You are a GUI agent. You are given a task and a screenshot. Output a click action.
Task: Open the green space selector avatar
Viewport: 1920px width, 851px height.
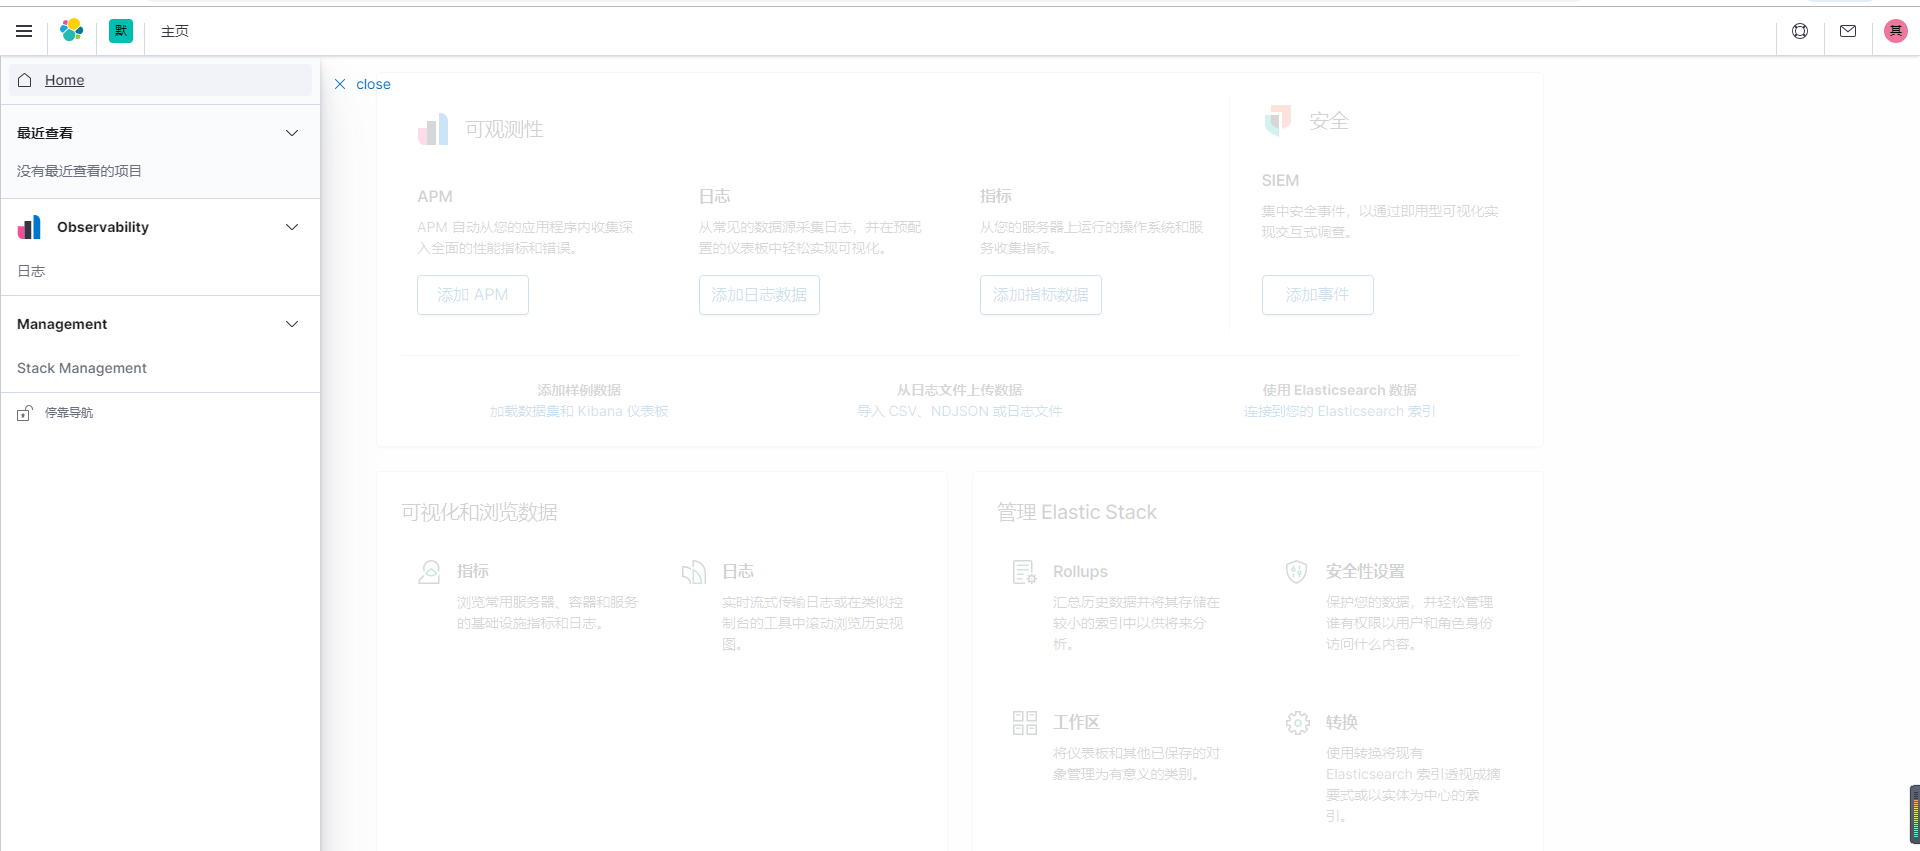[x=121, y=31]
